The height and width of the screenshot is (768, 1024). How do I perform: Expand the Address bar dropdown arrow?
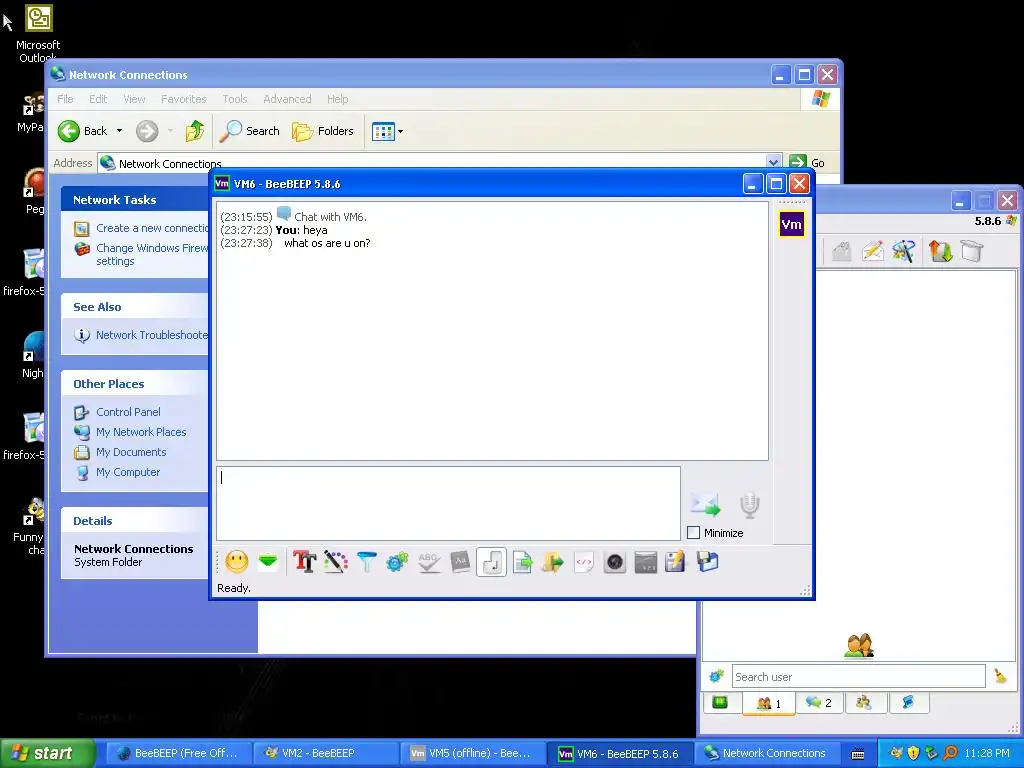(773, 162)
